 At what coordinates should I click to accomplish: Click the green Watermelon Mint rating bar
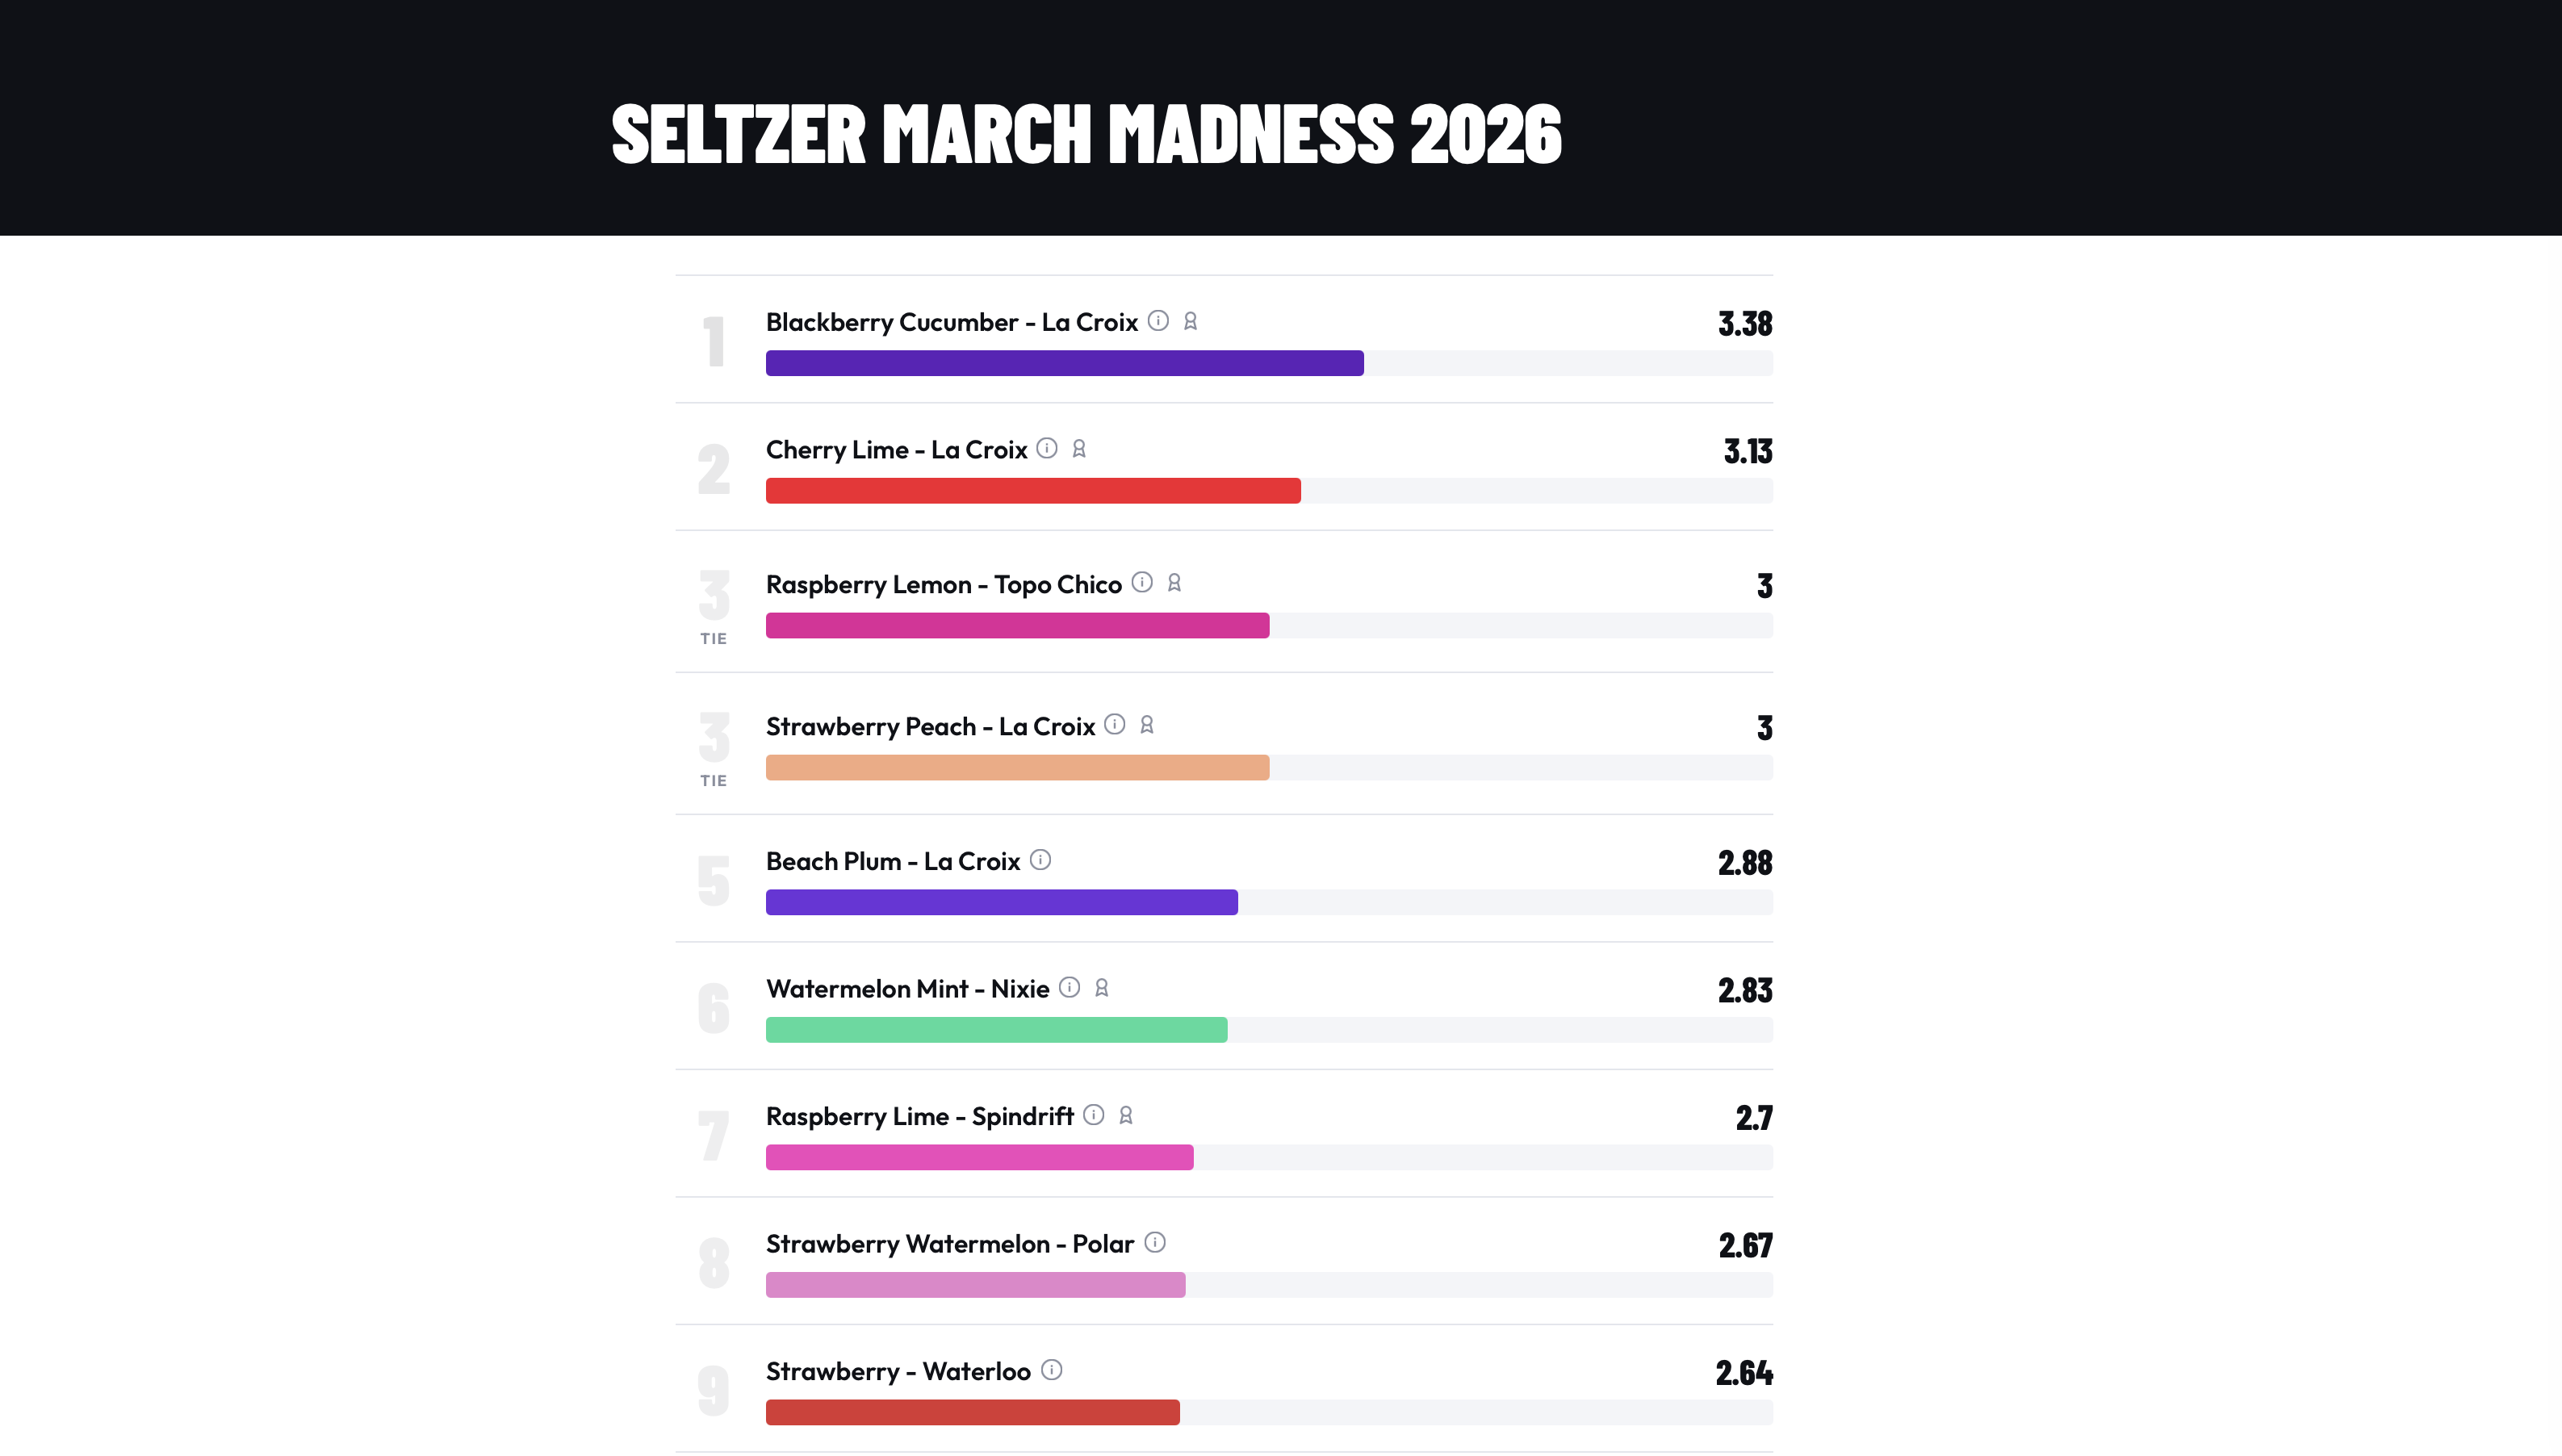coord(996,1030)
